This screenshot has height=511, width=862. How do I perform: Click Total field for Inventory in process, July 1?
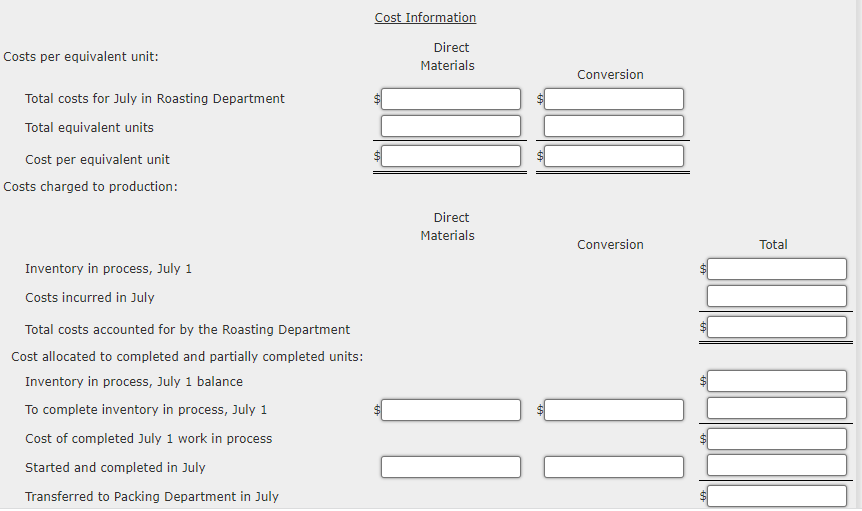coord(777,269)
